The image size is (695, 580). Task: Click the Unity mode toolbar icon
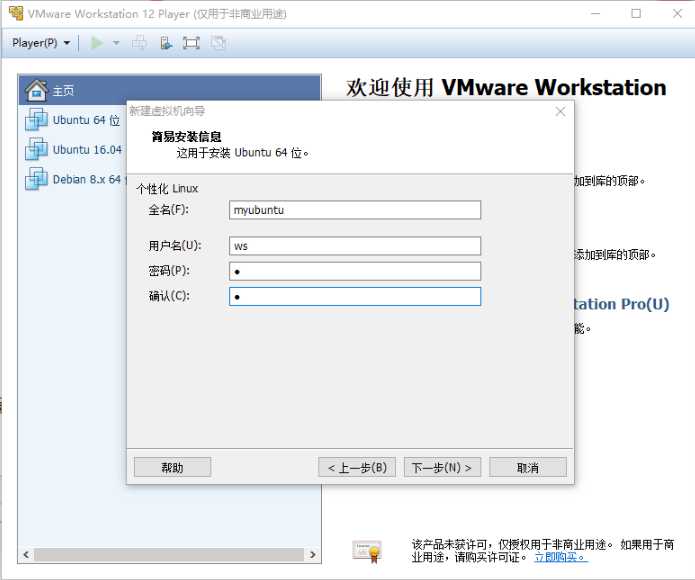click(219, 43)
